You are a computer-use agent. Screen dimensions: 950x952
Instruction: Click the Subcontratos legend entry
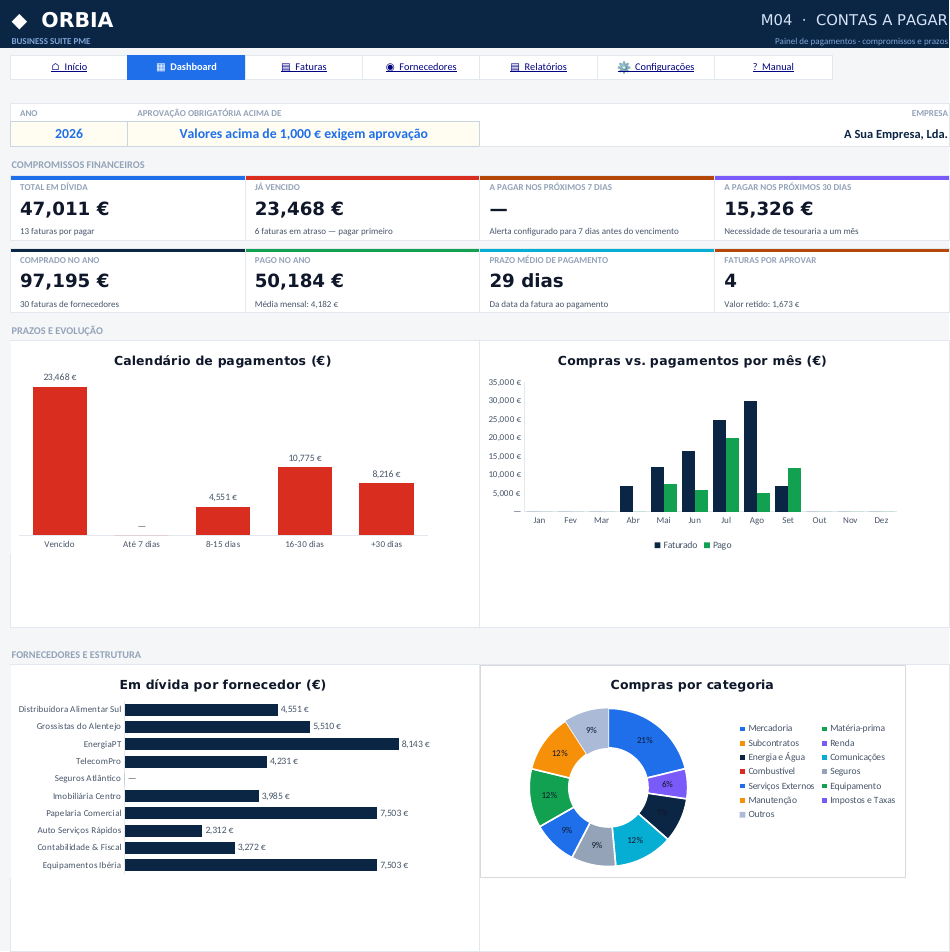(769, 743)
